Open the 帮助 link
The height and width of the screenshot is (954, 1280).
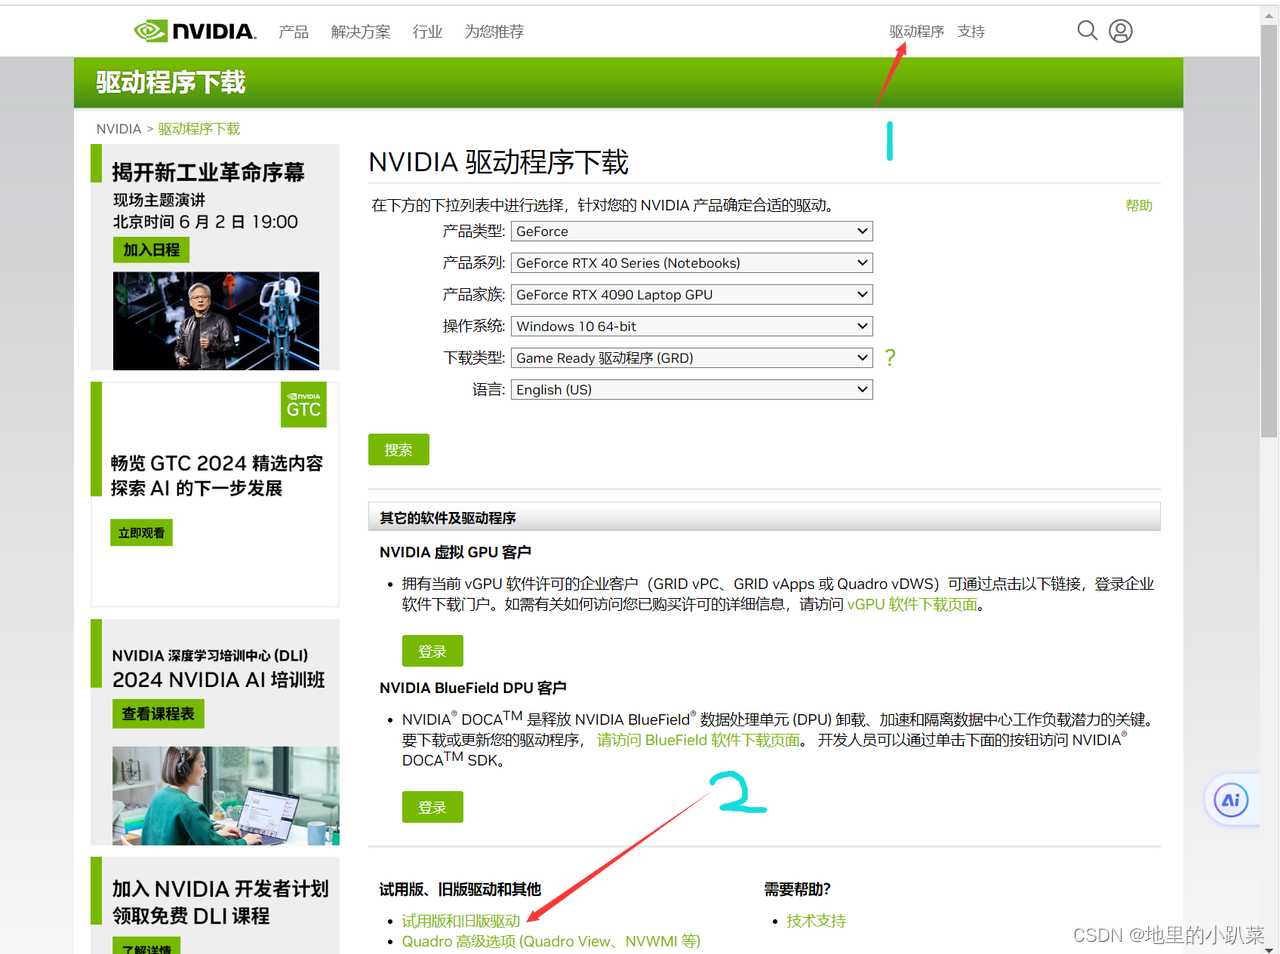coord(1139,205)
